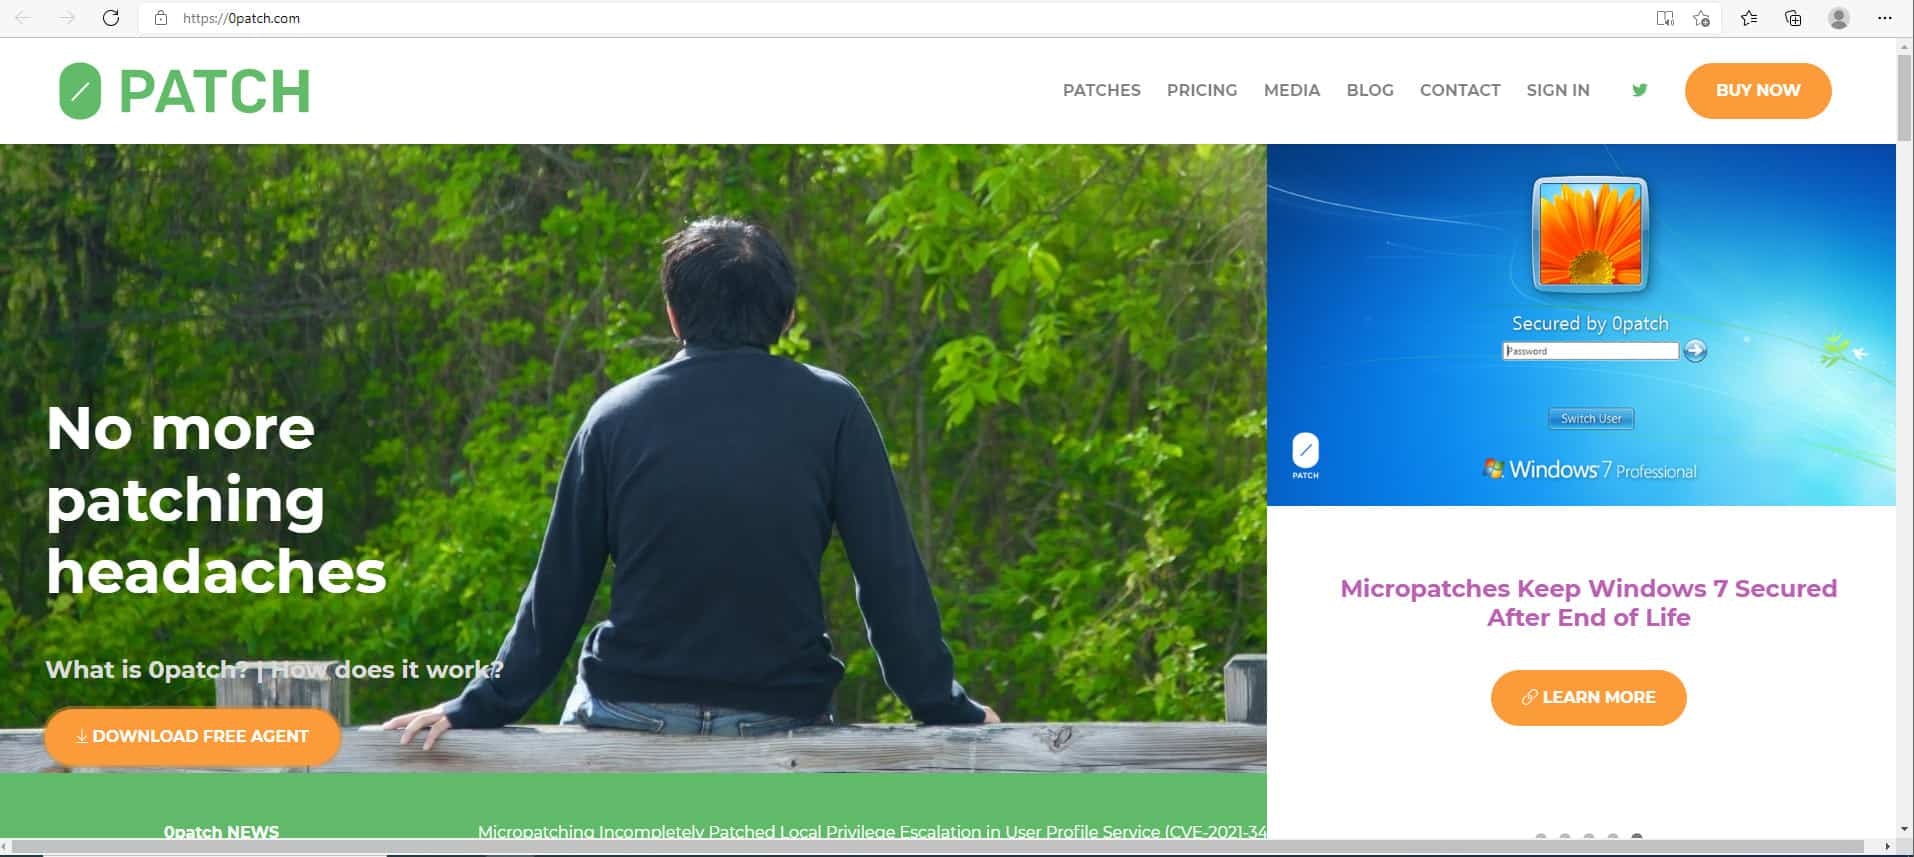This screenshot has height=857, width=1914.
Task: Click SIGN IN in the navigation
Action: [1558, 90]
